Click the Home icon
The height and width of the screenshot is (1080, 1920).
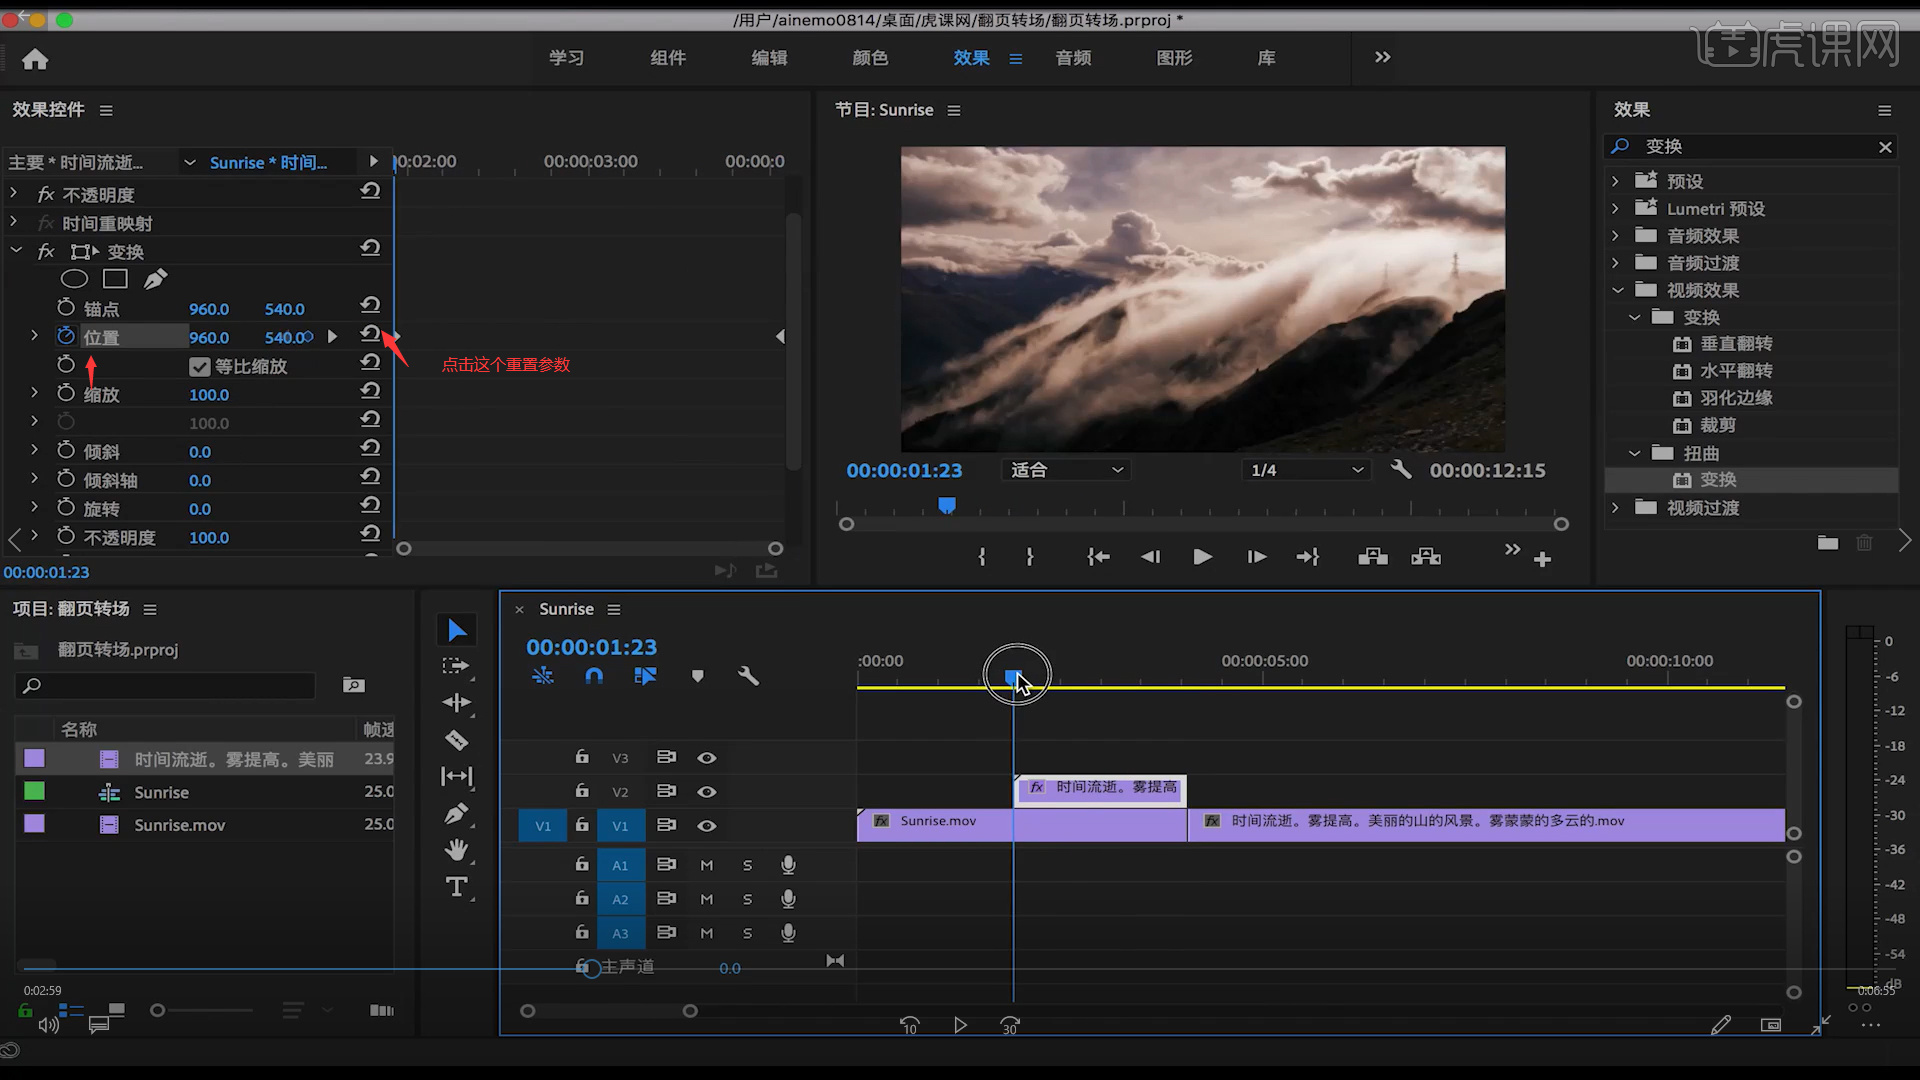35,60
